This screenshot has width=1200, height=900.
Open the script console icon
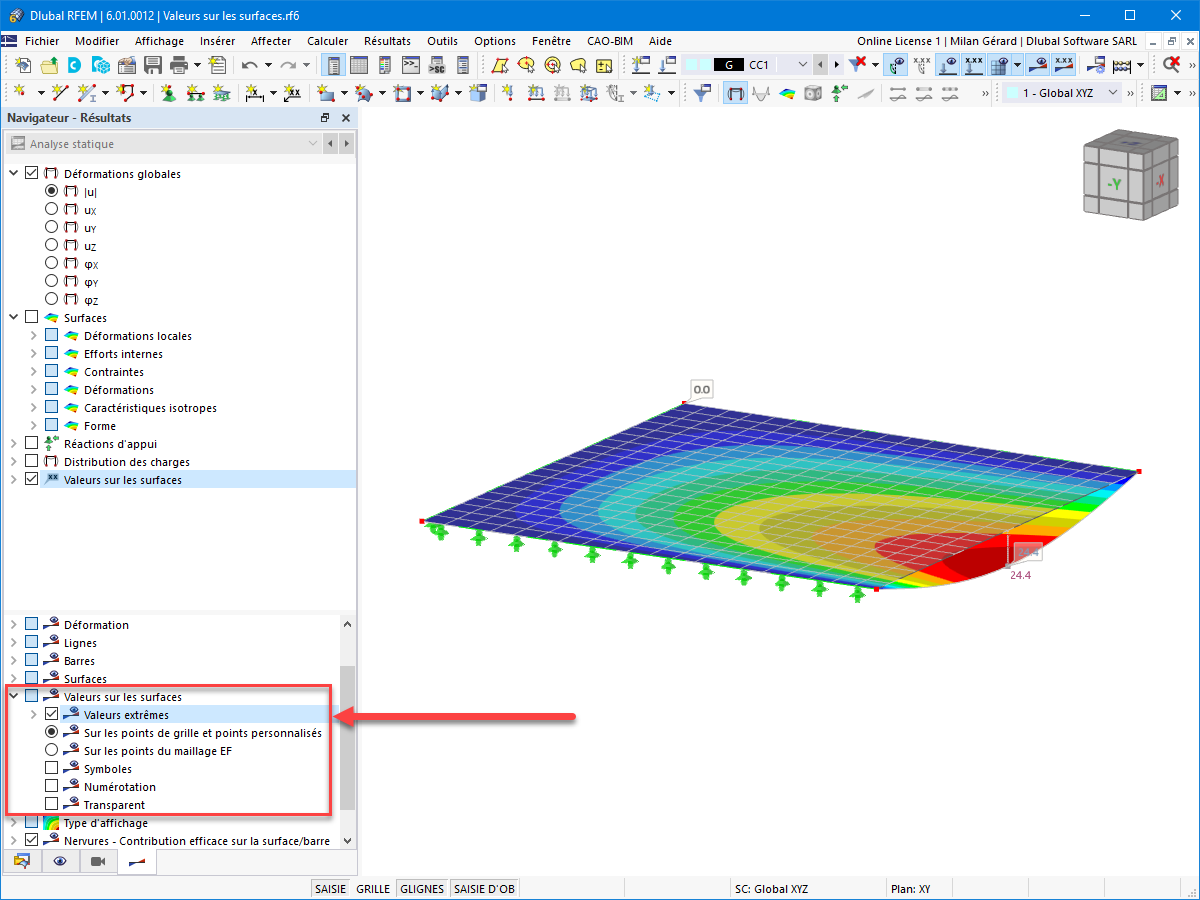(410, 65)
